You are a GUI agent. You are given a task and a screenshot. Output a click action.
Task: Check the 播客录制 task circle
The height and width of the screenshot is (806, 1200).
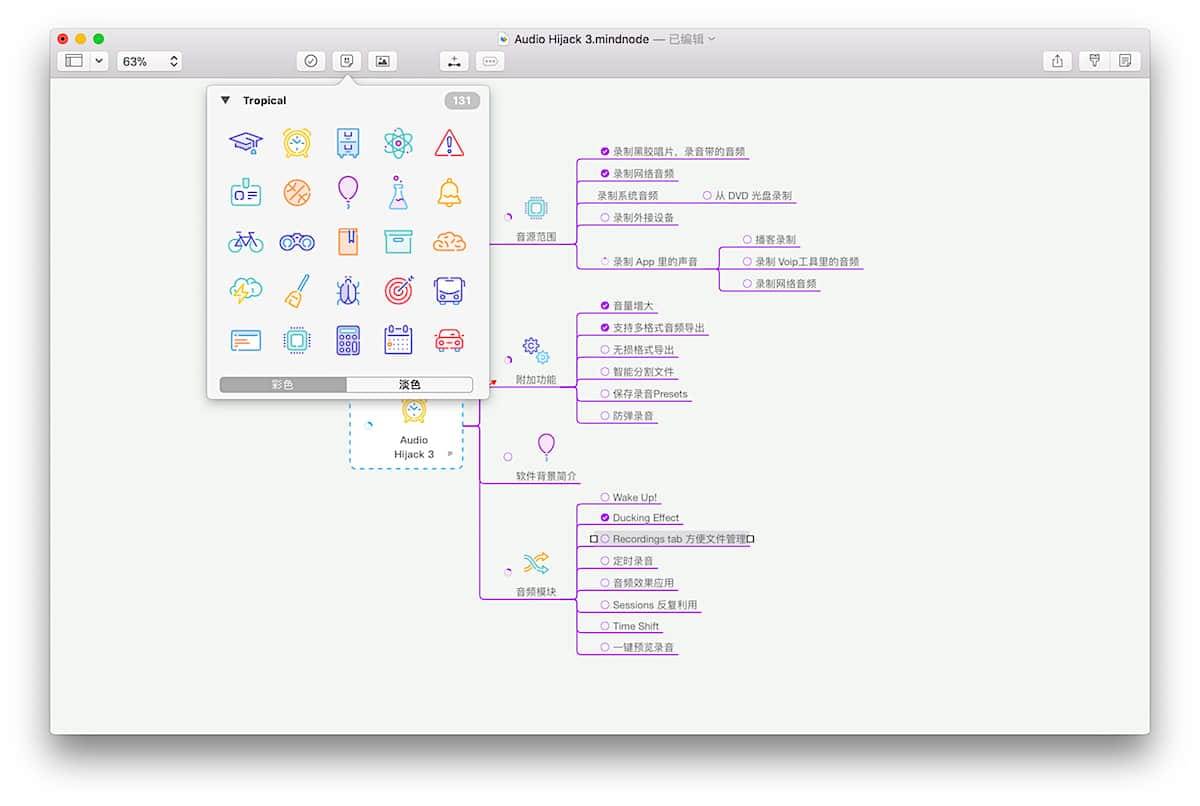click(747, 240)
